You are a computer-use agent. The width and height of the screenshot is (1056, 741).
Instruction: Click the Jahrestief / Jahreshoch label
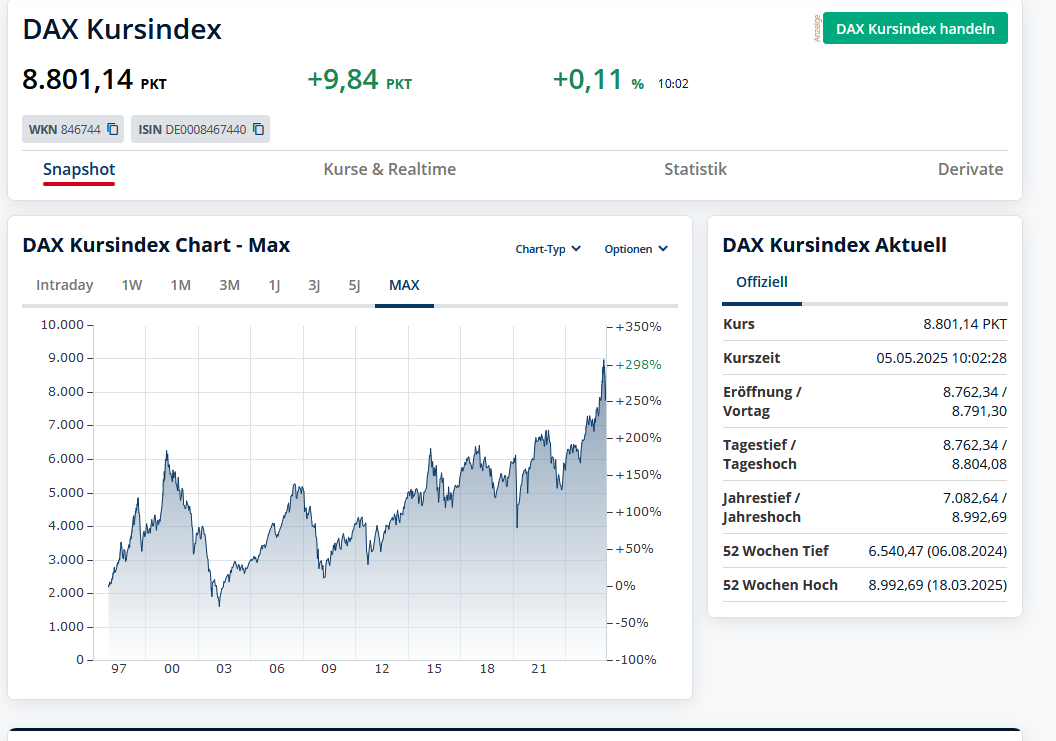[762, 507]
